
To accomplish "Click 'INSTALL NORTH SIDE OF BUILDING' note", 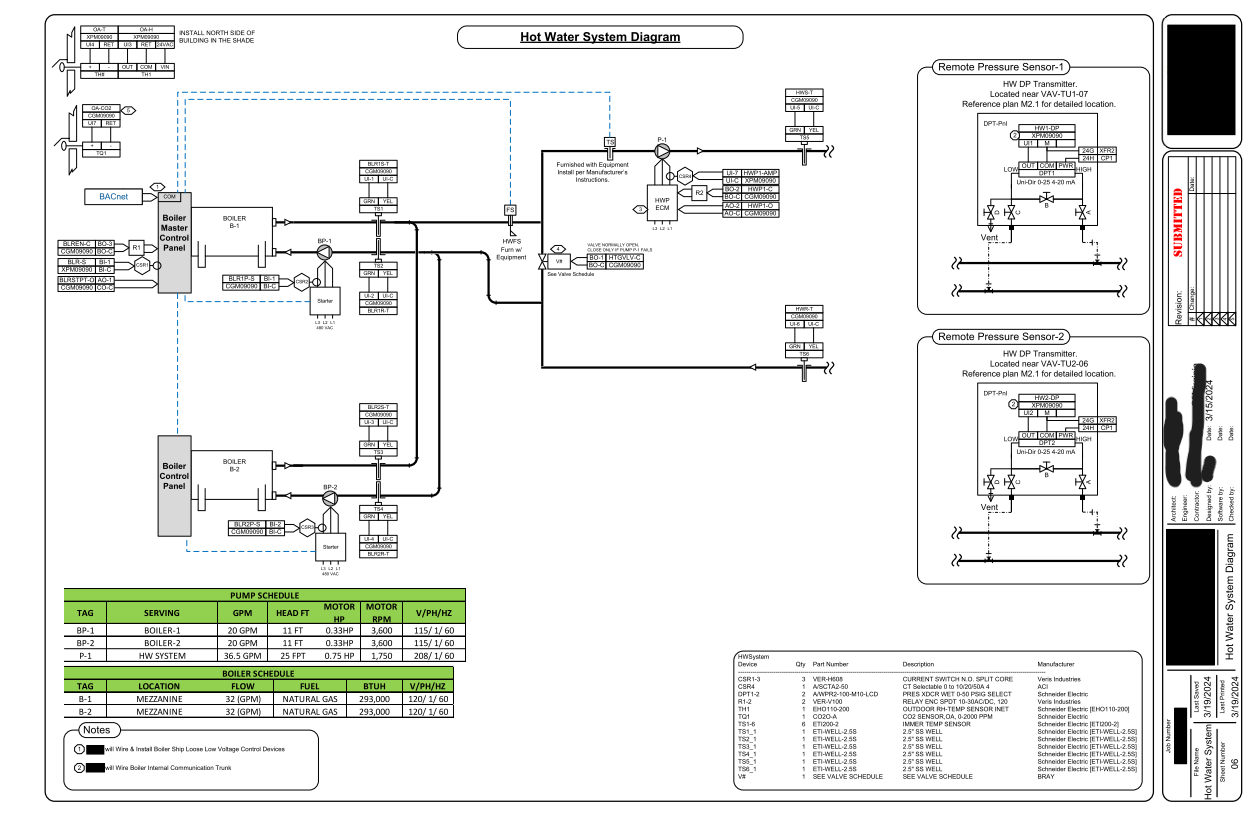I will [x=216, y=37].
